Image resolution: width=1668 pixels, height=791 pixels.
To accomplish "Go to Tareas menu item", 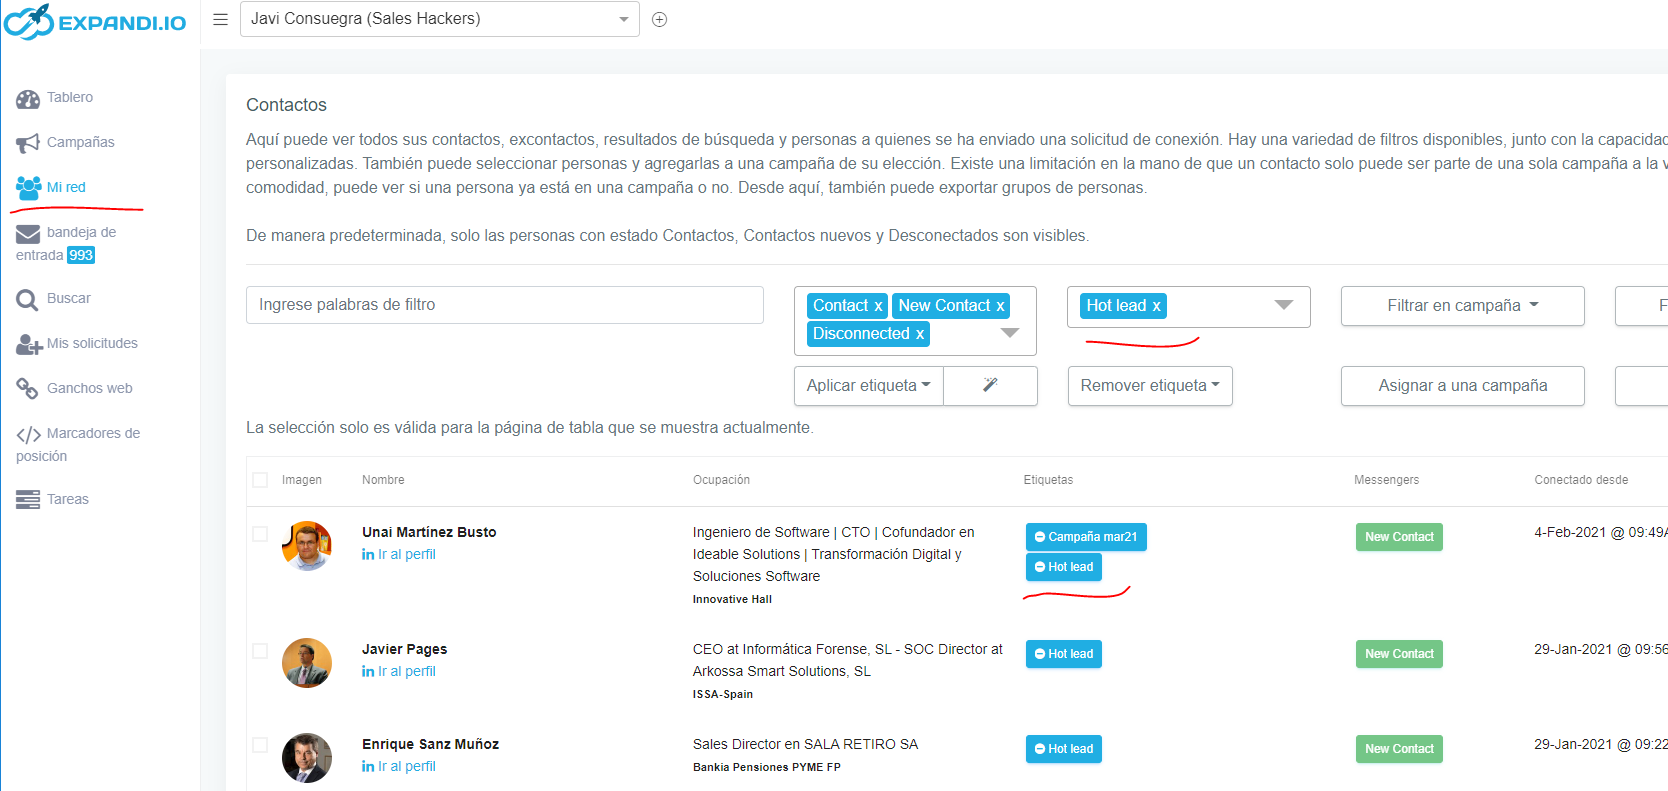I will (68, 499).
